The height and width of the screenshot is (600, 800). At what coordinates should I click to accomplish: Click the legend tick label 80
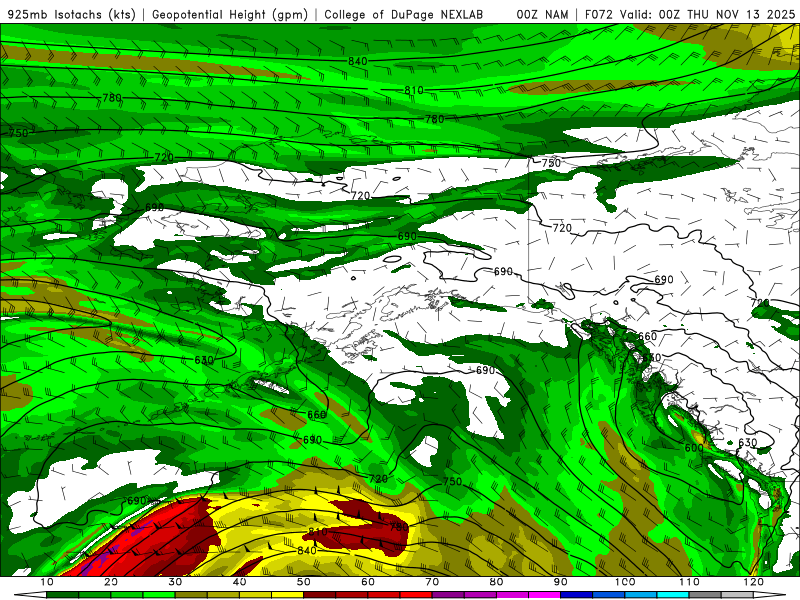(x=496, y=582)
